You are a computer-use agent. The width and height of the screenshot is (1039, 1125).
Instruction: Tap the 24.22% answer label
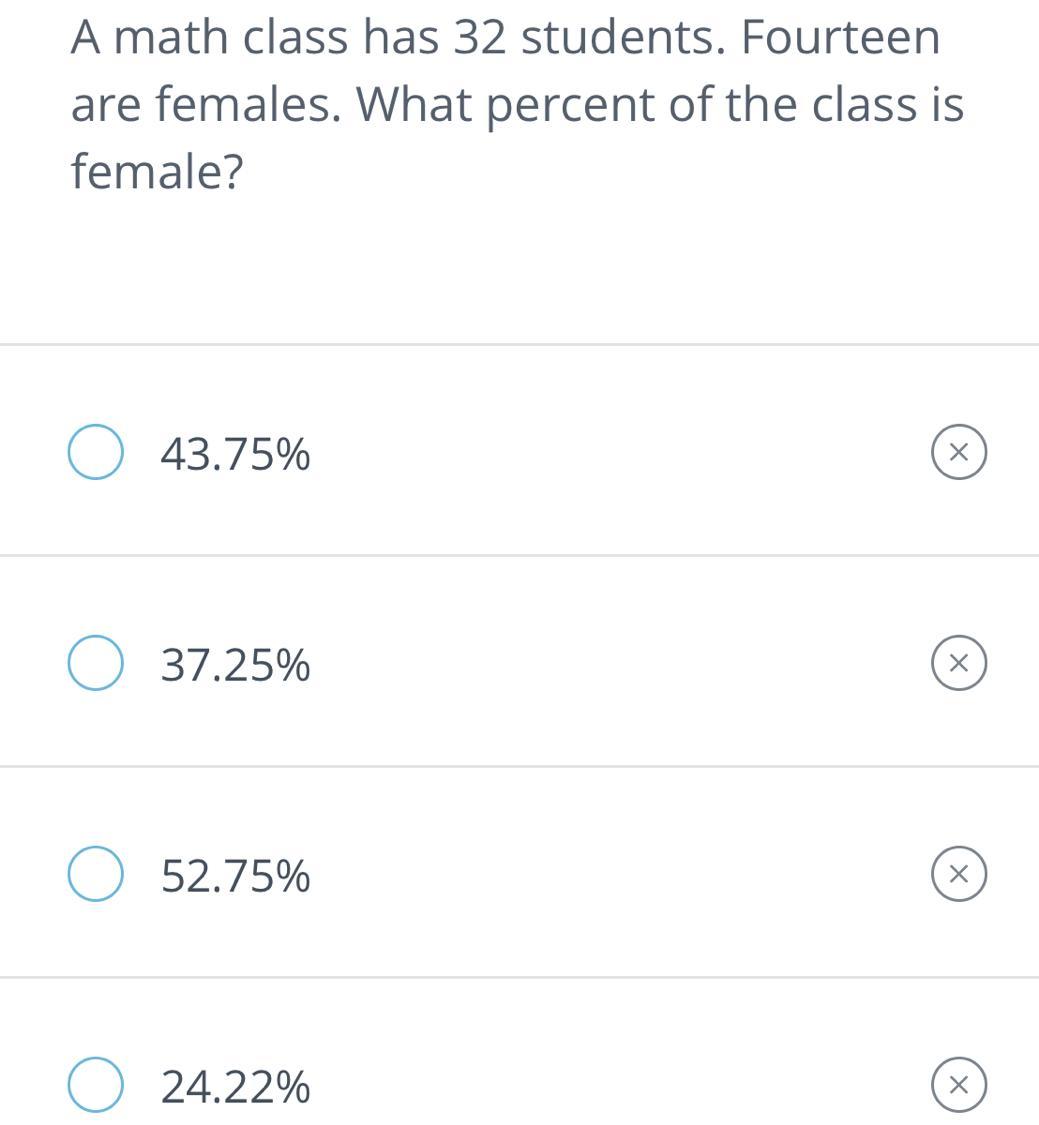235,1087
